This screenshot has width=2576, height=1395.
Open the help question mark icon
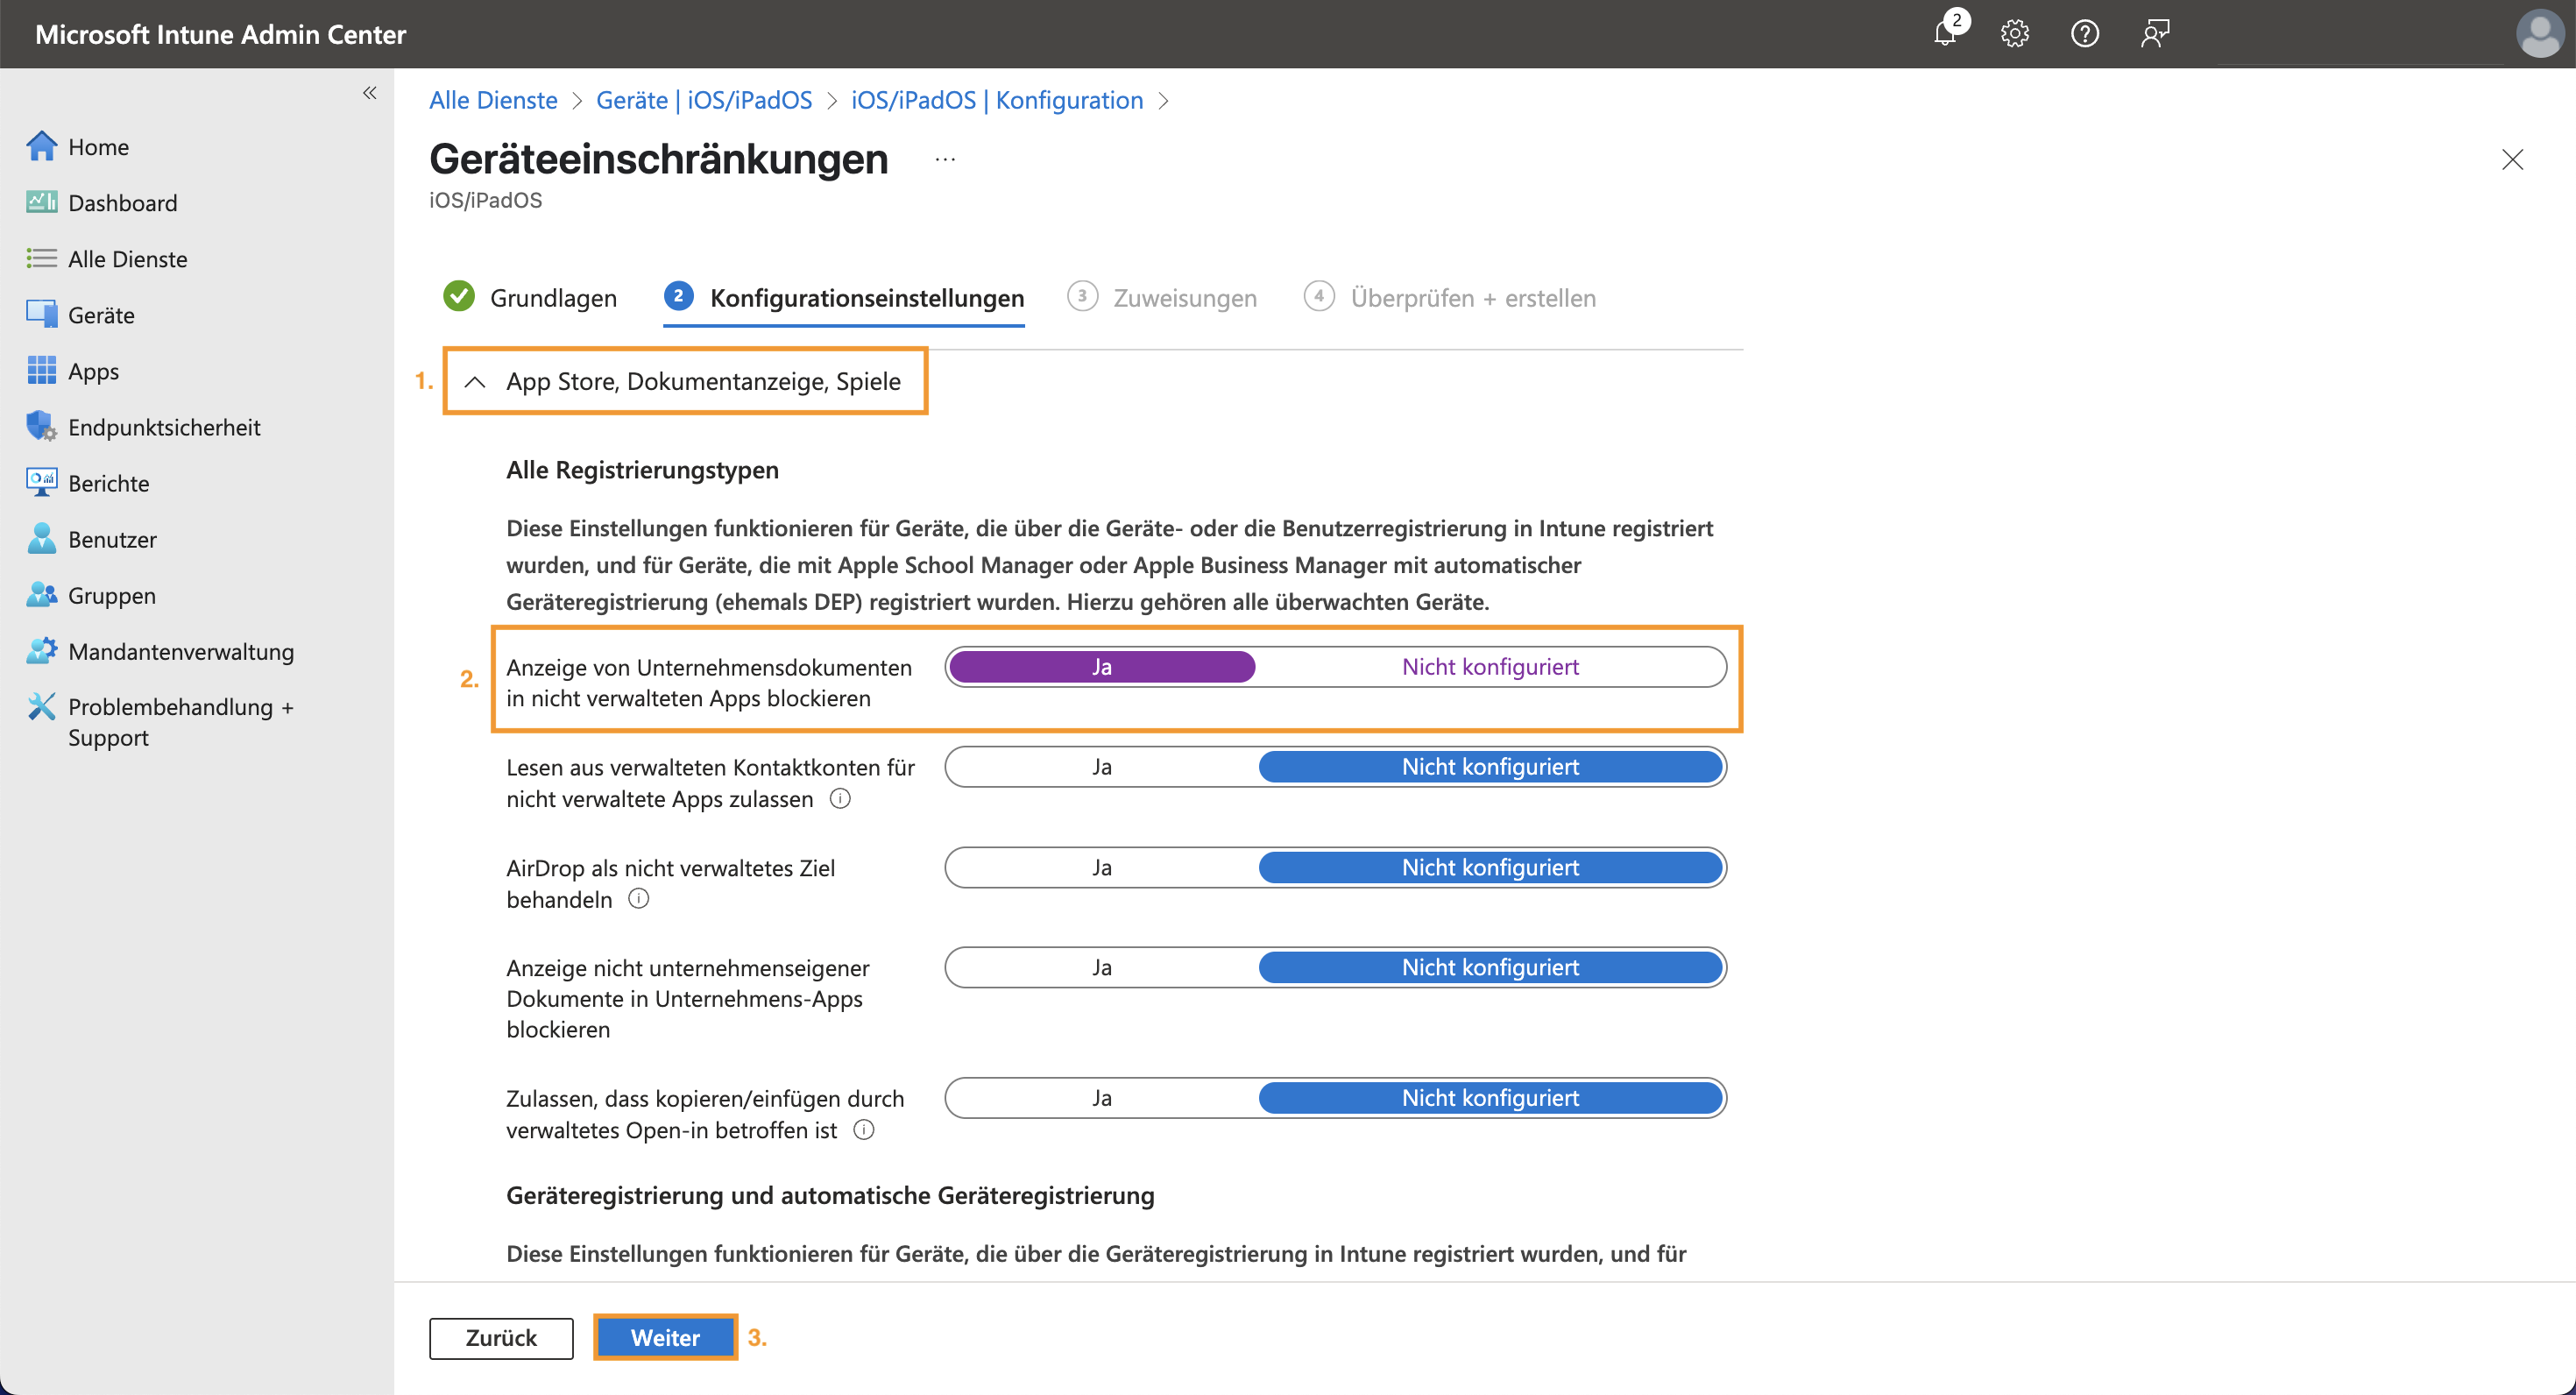point(2084,33)
